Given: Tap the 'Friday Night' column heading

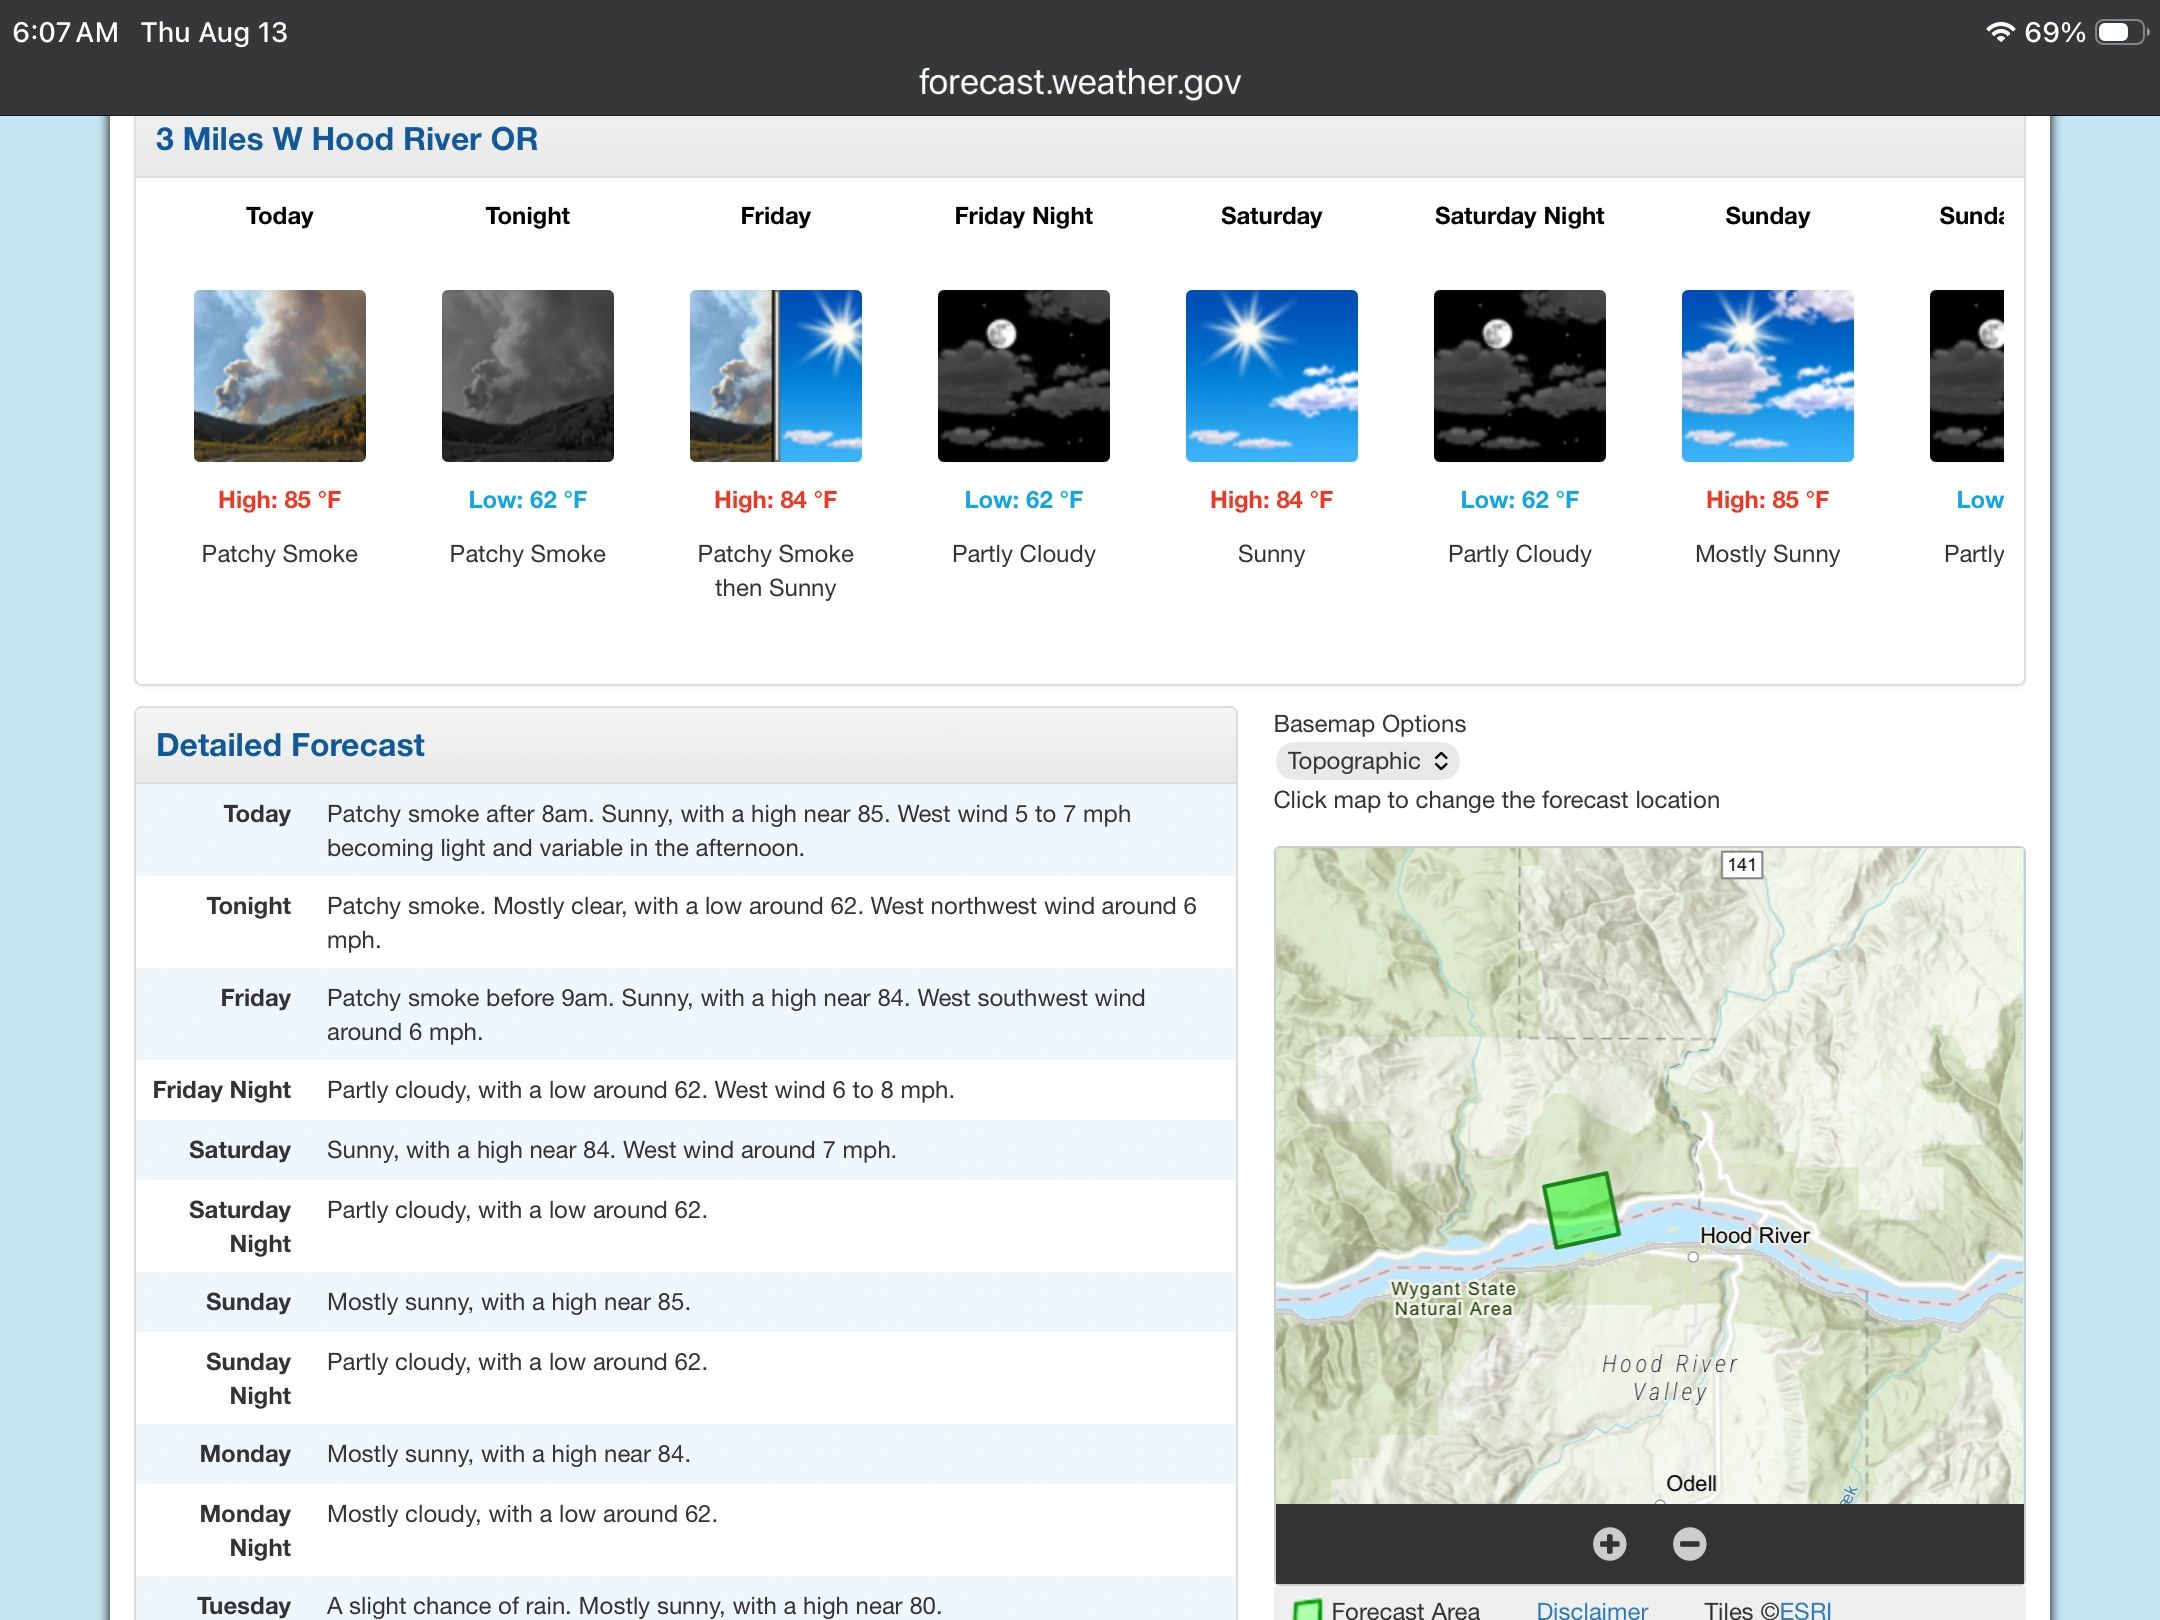Looking at the screenshot, I should (x=1024, y=216).
